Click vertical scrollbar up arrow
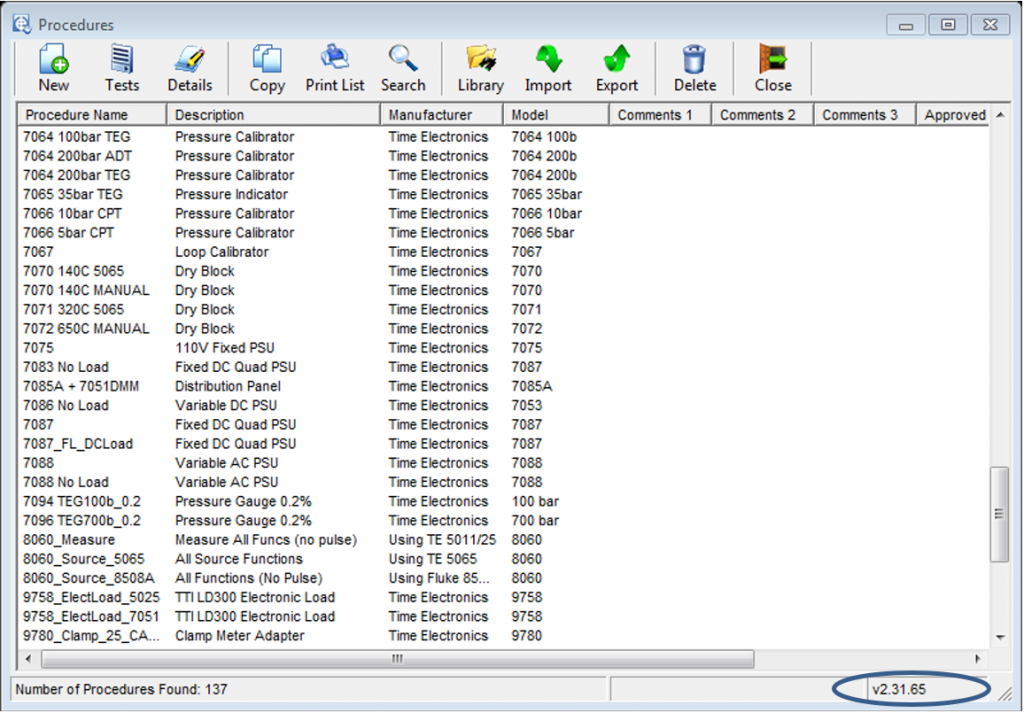This screenshot has width=1024, height=713. tap(999, 116)
